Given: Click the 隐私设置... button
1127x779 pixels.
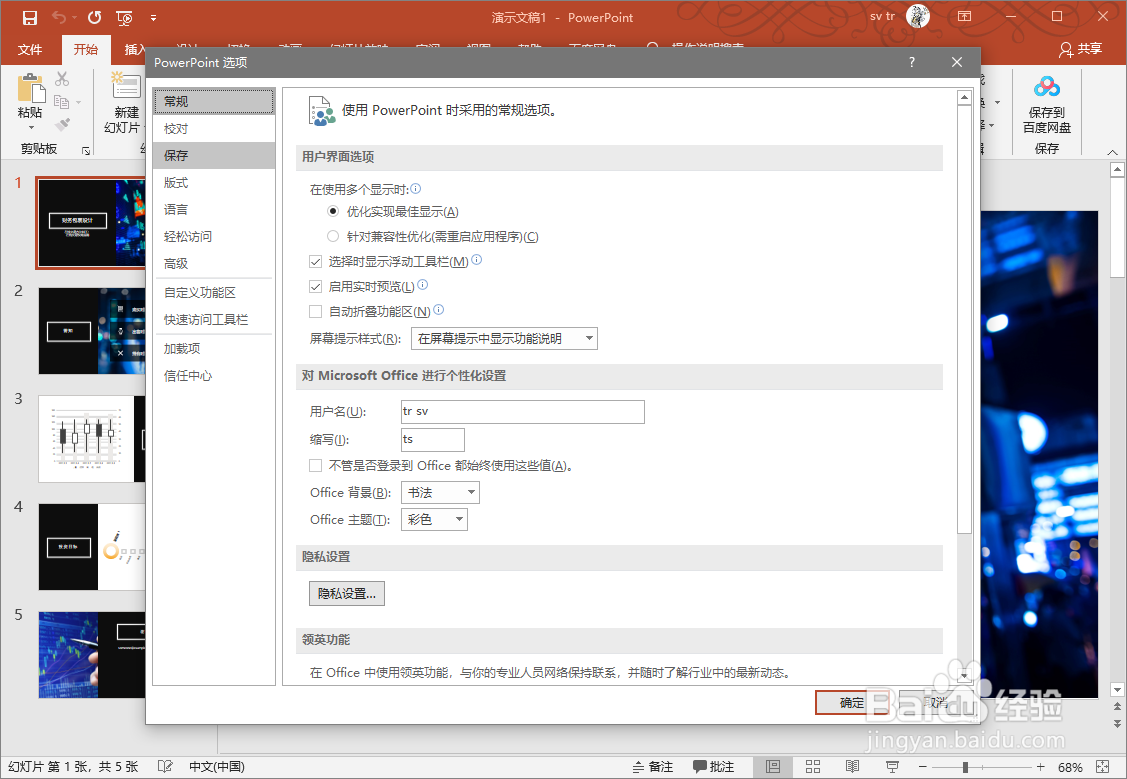Looking at the screenshot, I should (346, 594).
